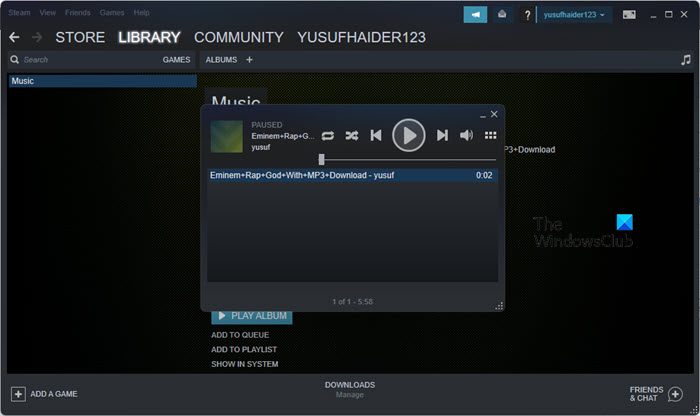Close the music player popup
Viewport: 700px width, 416px height.
click(x=494, y=114)
